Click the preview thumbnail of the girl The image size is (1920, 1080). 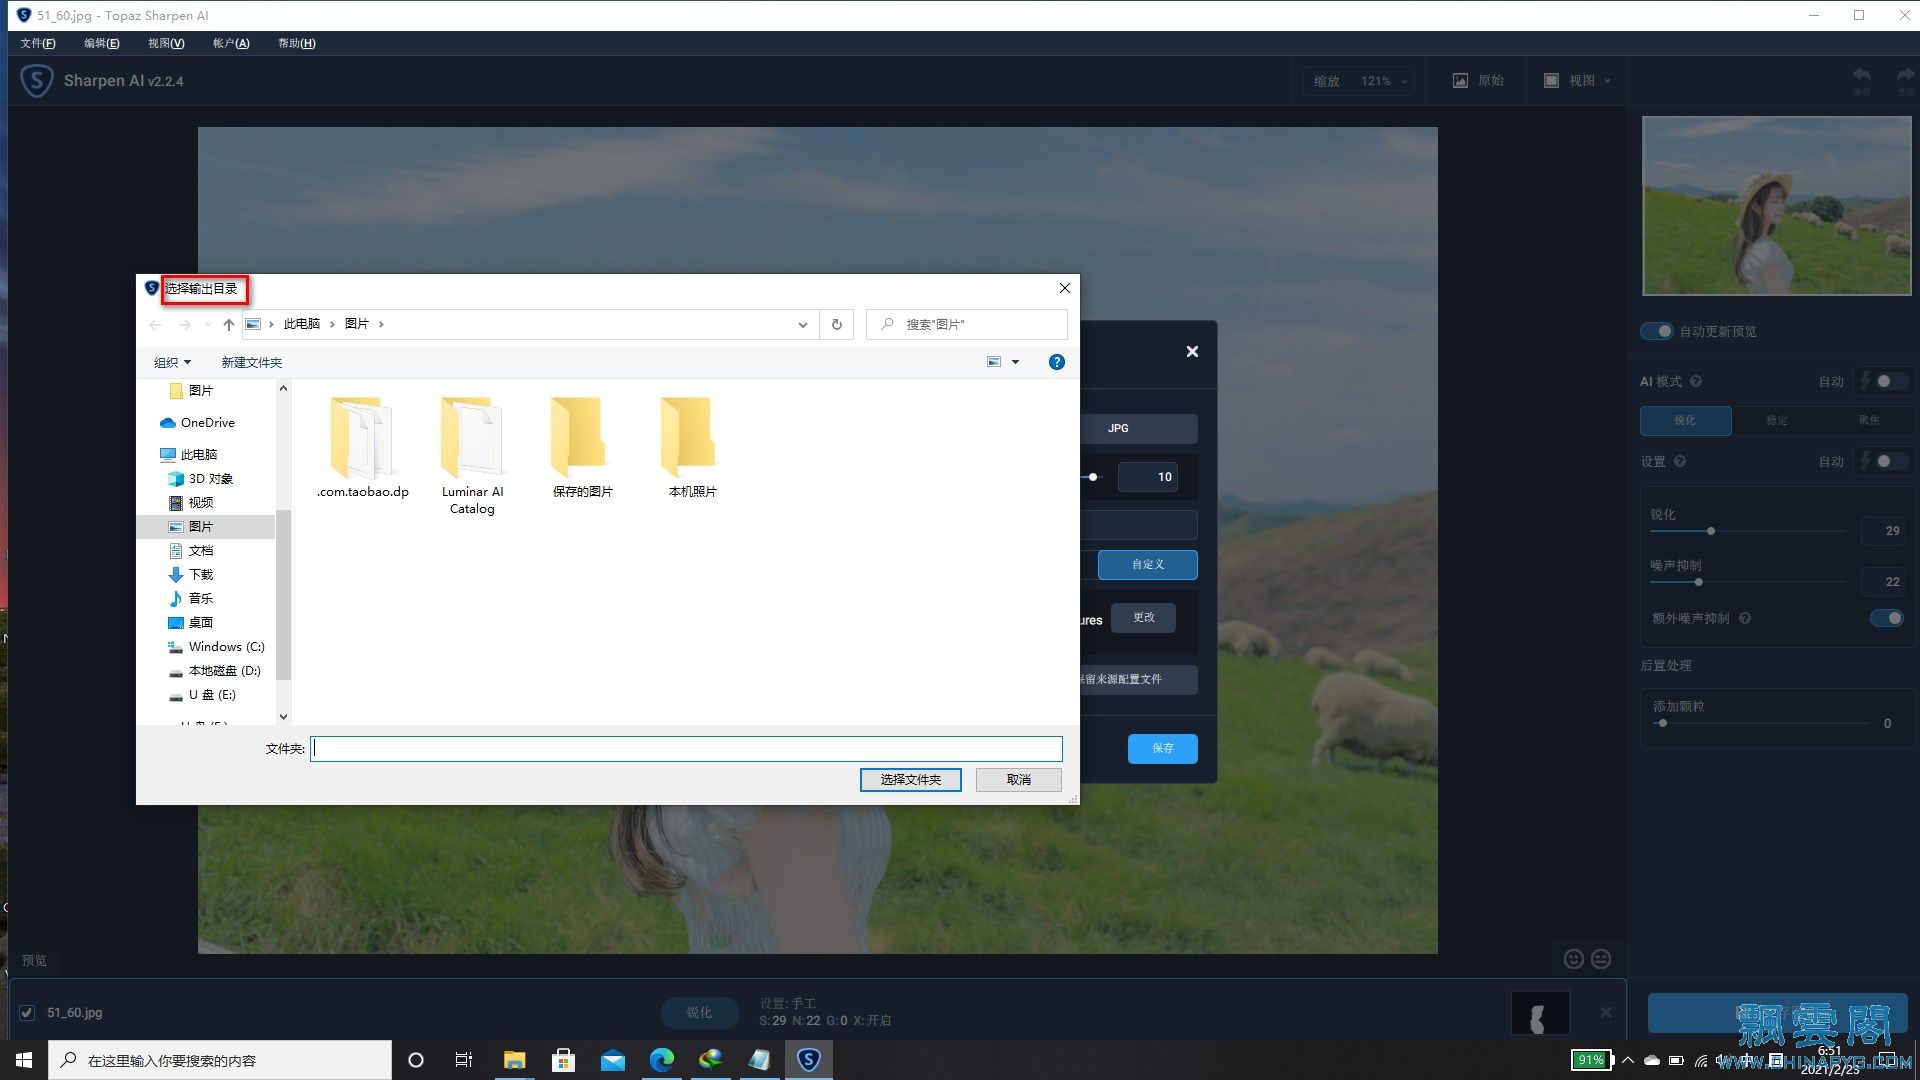pos(1776,205)
